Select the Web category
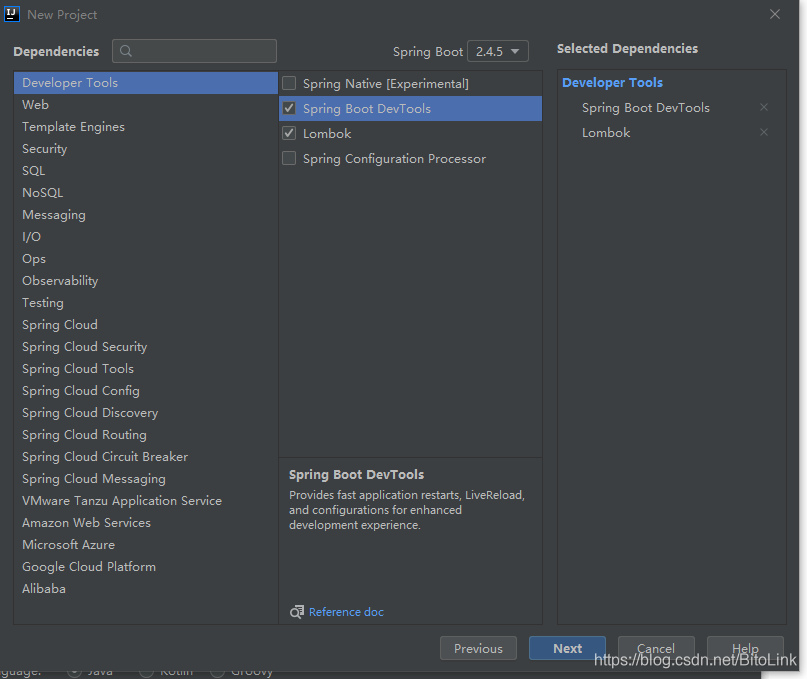807x679 pixels. click(146, 105)
